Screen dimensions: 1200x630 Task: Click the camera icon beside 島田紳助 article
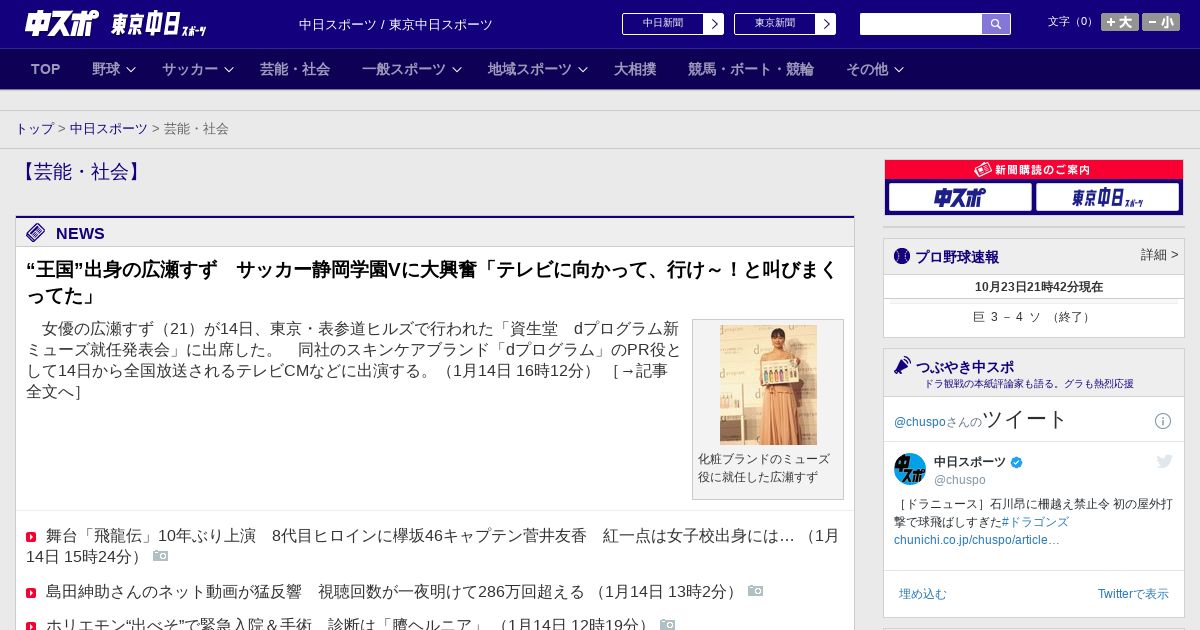click(755, 592)
